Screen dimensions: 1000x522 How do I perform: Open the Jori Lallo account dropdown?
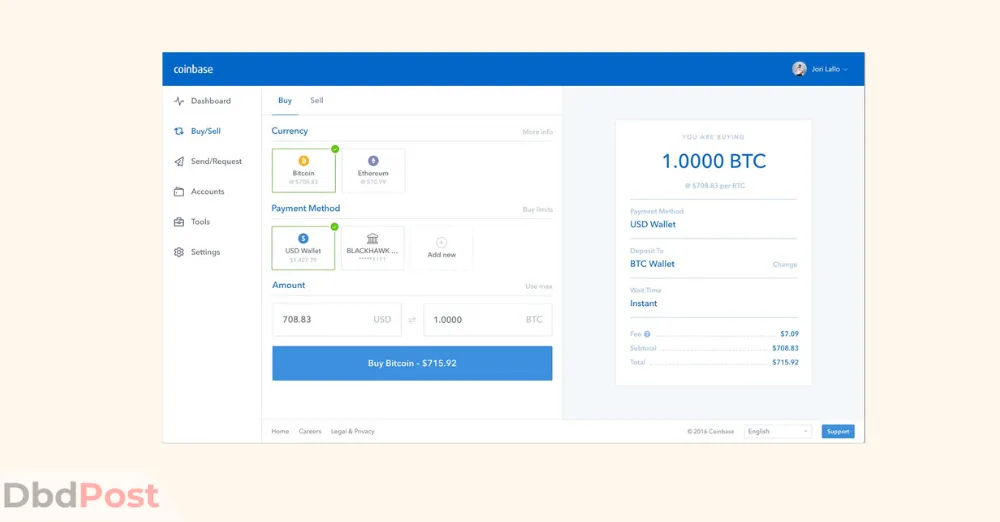click(x=820, y=69)
